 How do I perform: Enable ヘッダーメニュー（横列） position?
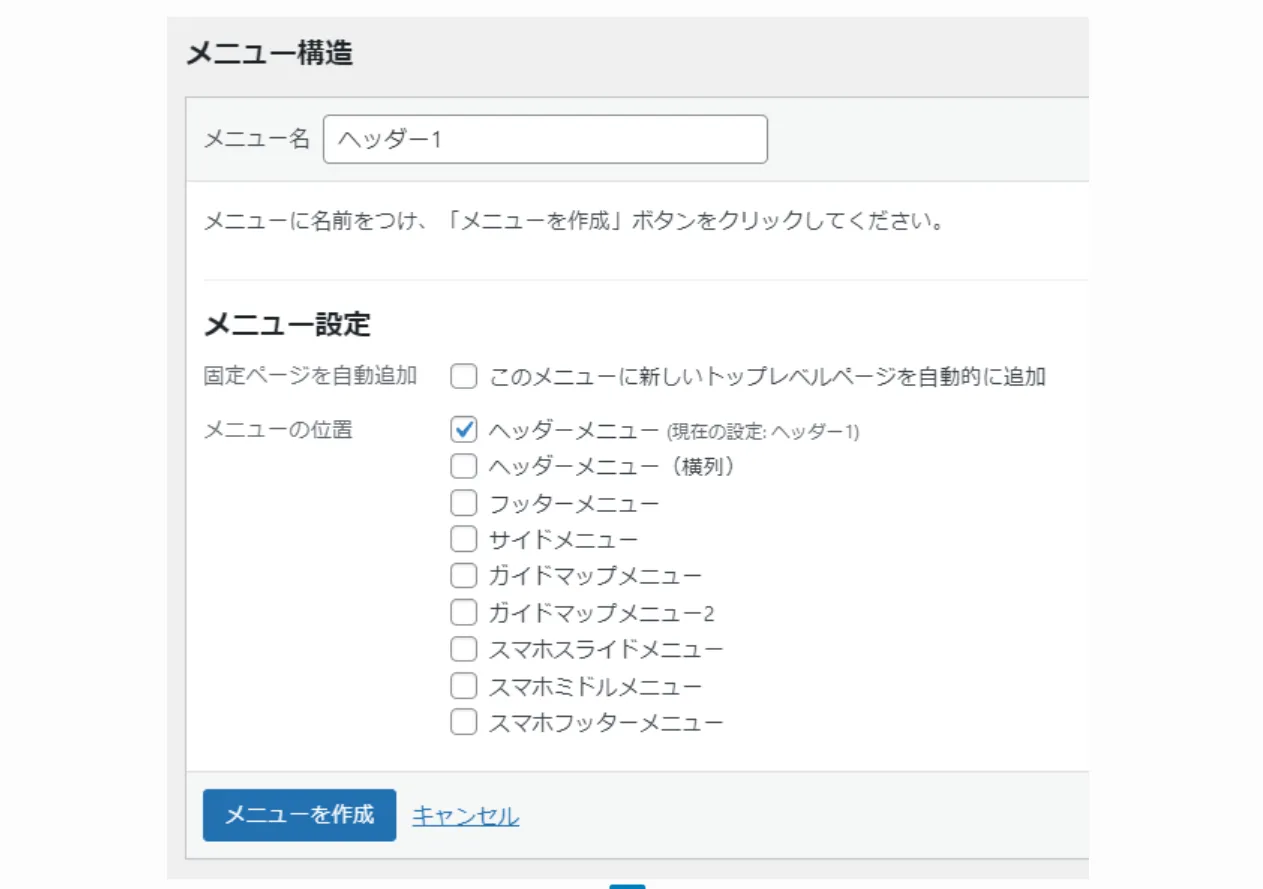click(463, 466)
